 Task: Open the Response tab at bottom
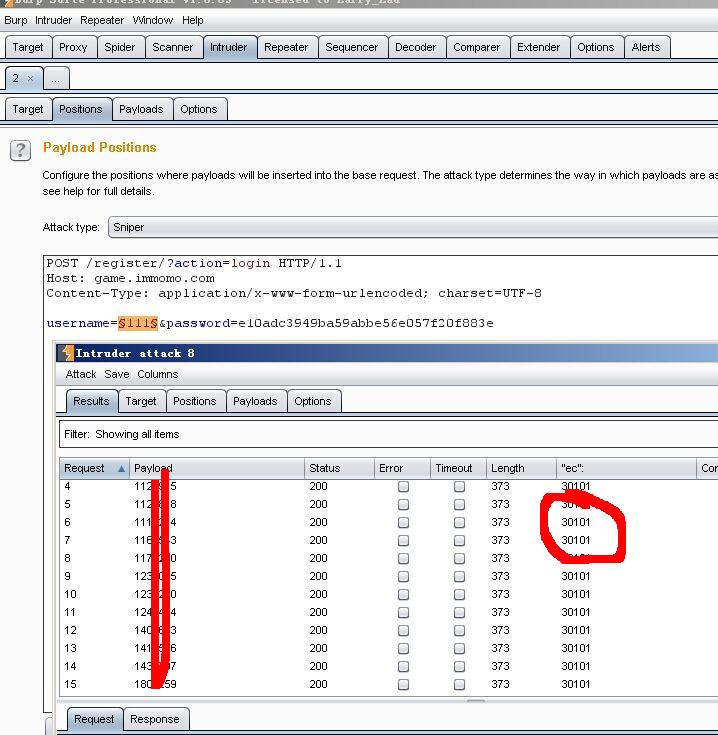point(155,720)
